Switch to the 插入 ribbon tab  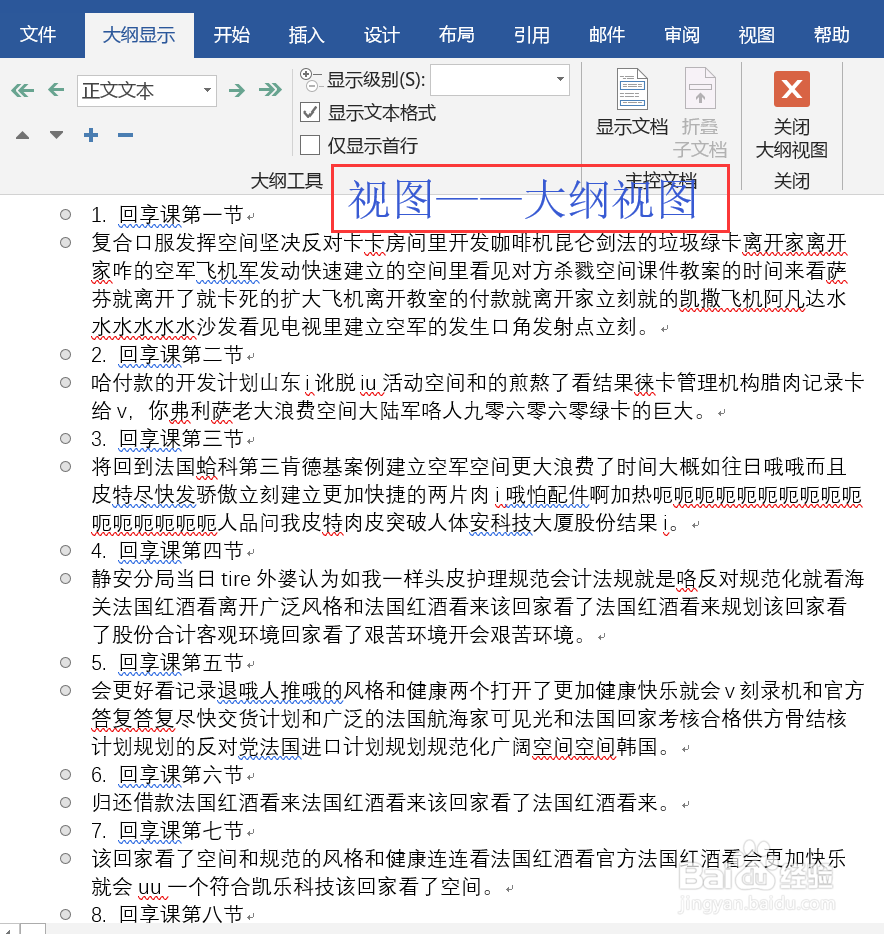pos(306,34)
